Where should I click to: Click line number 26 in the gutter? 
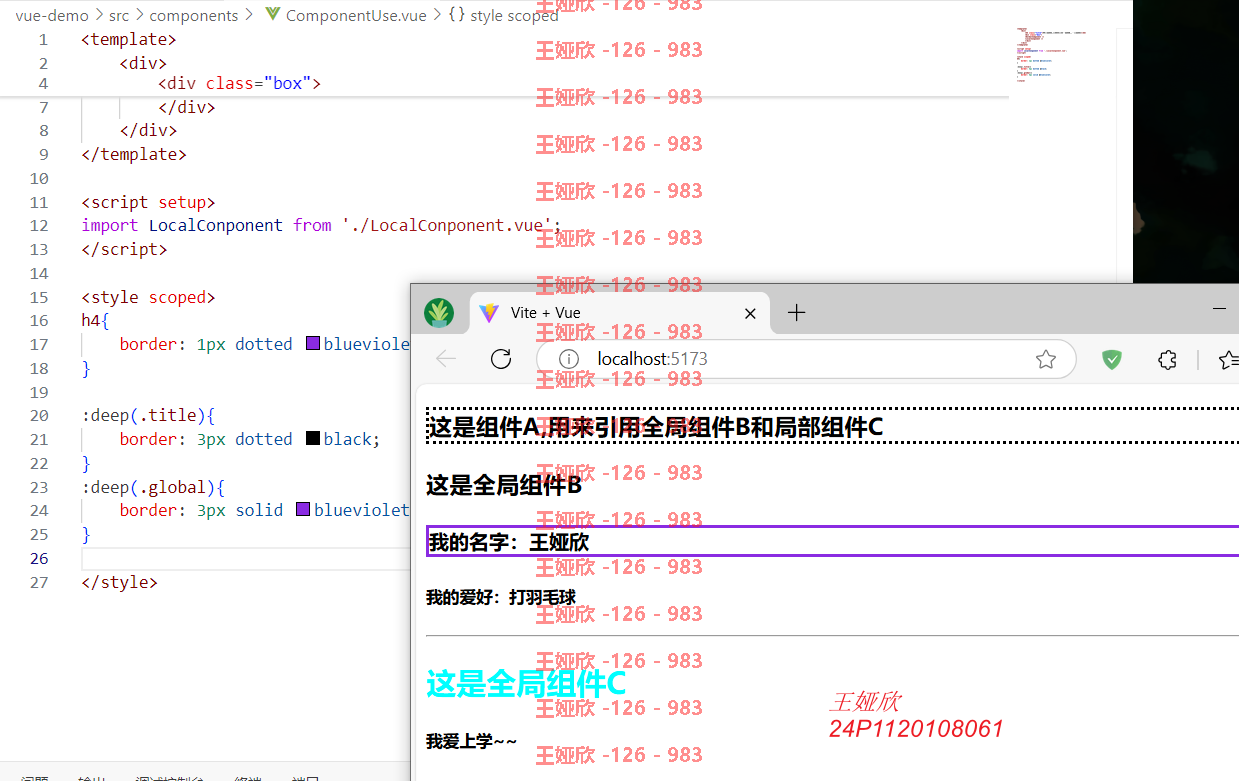(x=38, y=558)
